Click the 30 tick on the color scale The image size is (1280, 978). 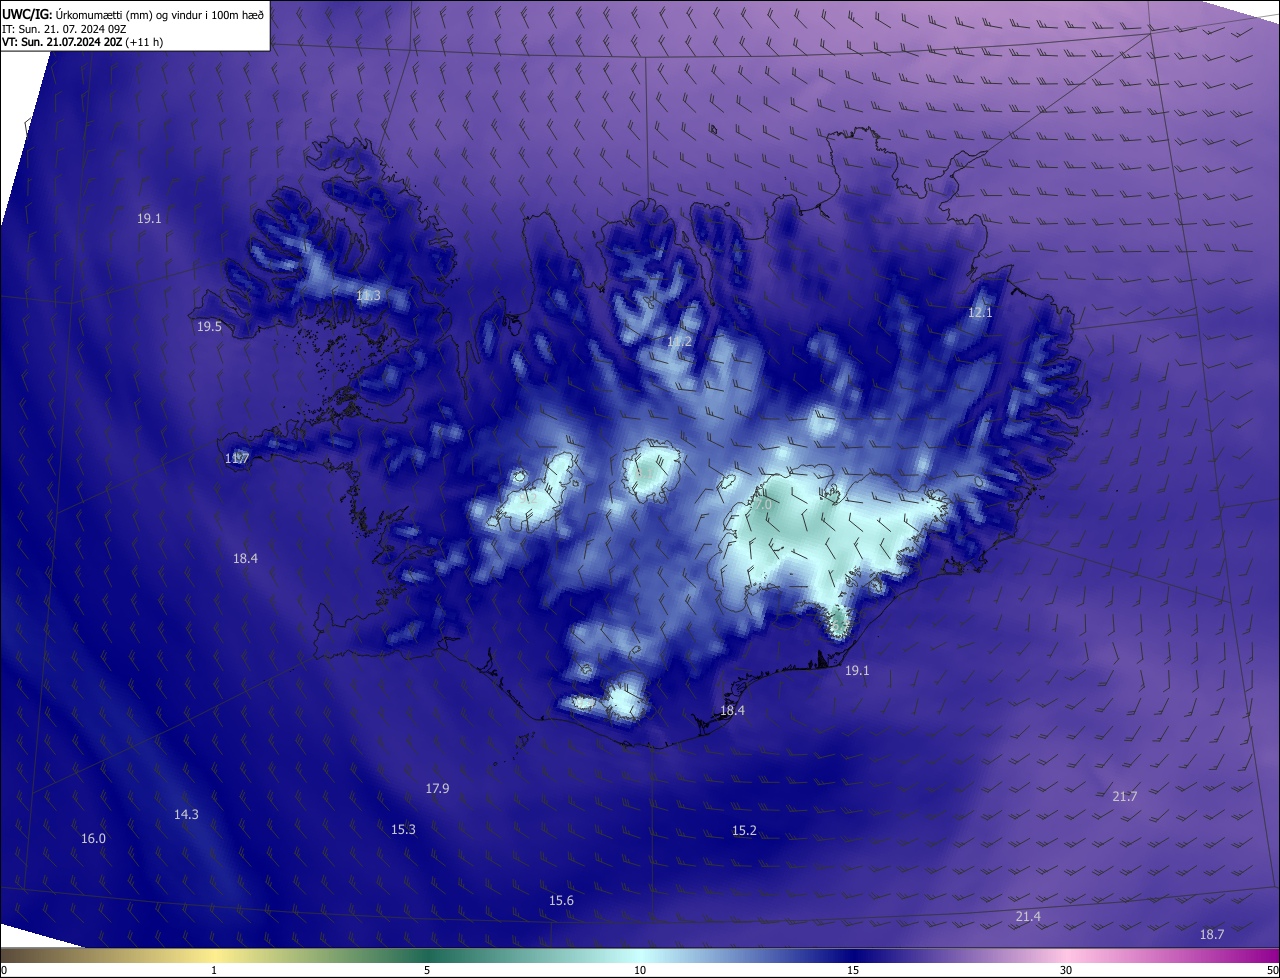pos(1066,970)
